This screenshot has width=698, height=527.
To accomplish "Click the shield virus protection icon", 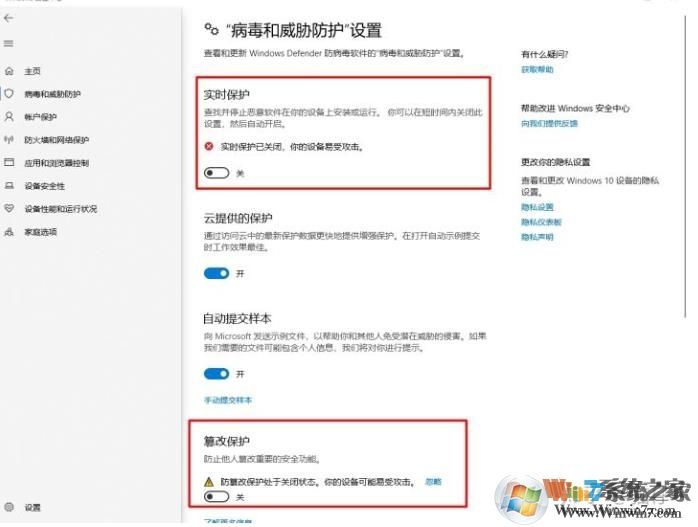I will 9,93.
